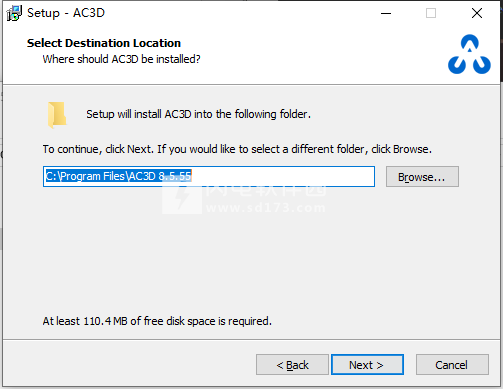Close the AC3D setup wizard window
503x389 pixels.
(477, 13)
